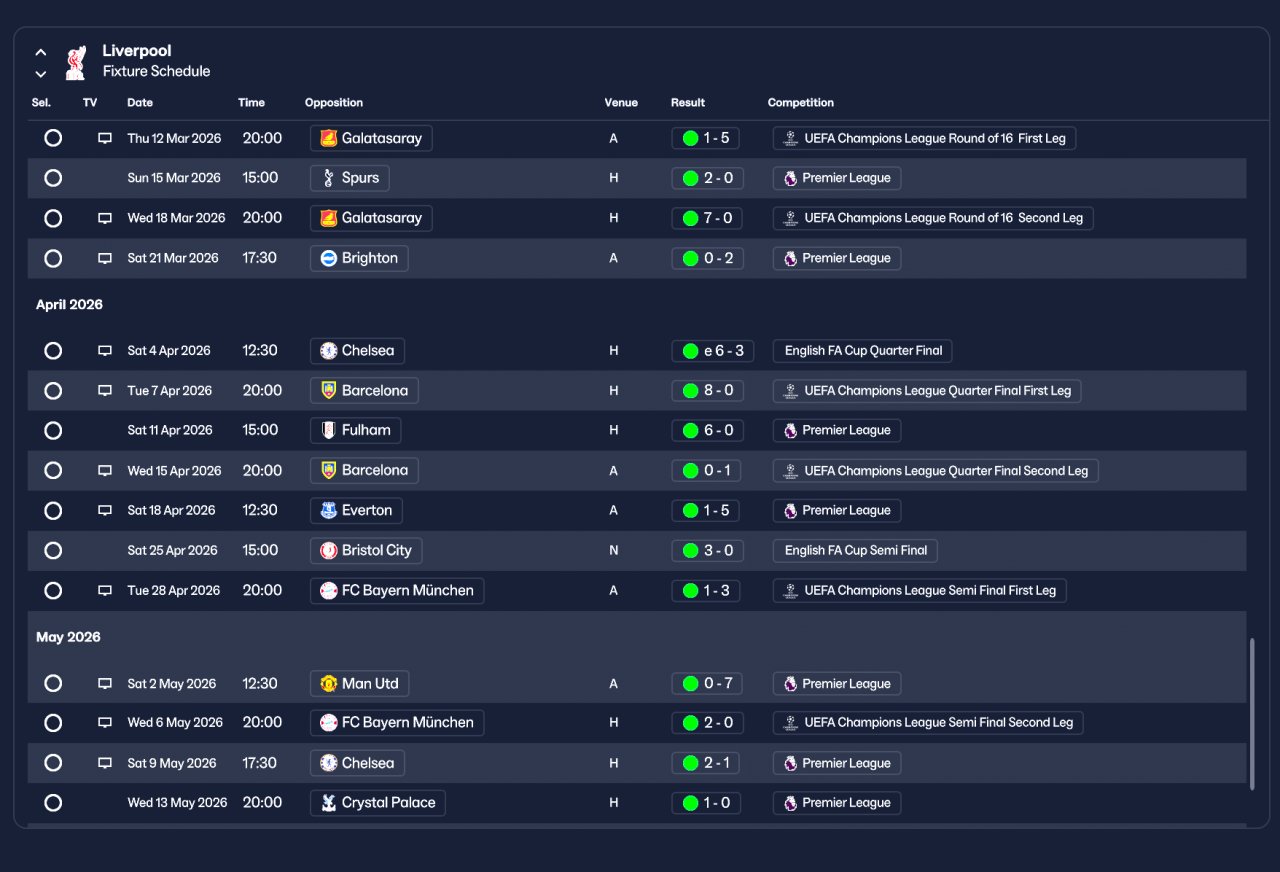The image size is (1280, 872).
Task: Click the TV icon for Sat 9 May Chelsea match
Action: [x=105, y=763]
